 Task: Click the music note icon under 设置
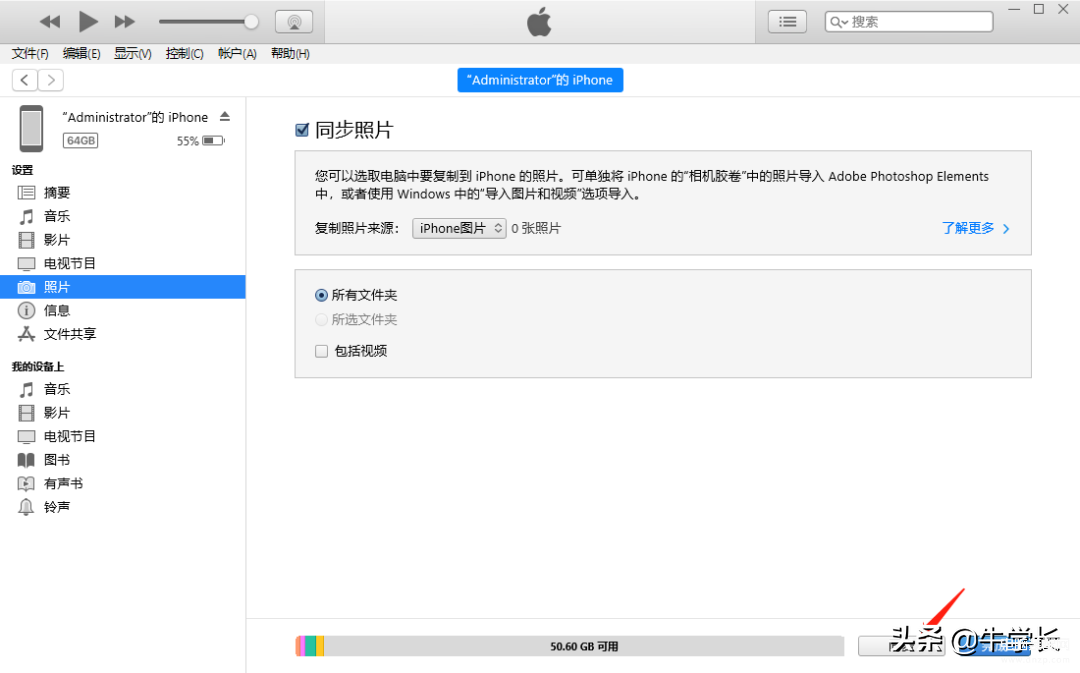(26, 217)
